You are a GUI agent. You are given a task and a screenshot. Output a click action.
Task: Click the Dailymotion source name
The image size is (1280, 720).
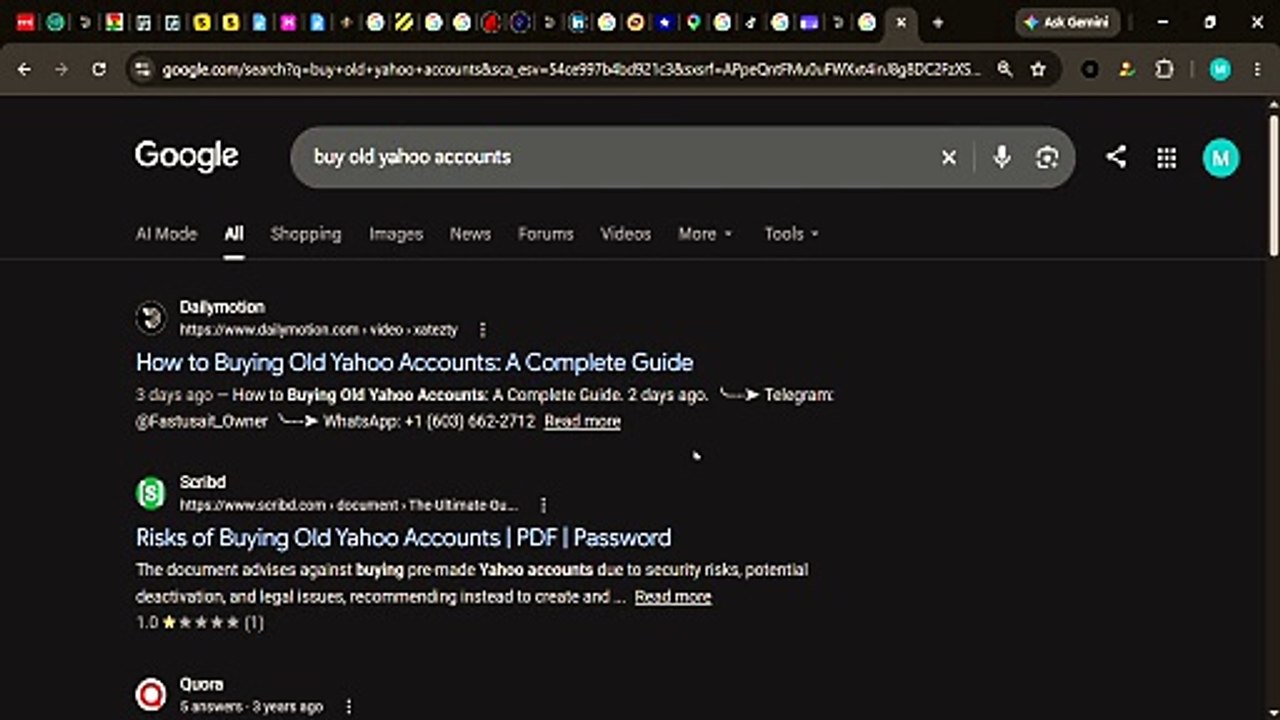point(222,307)
